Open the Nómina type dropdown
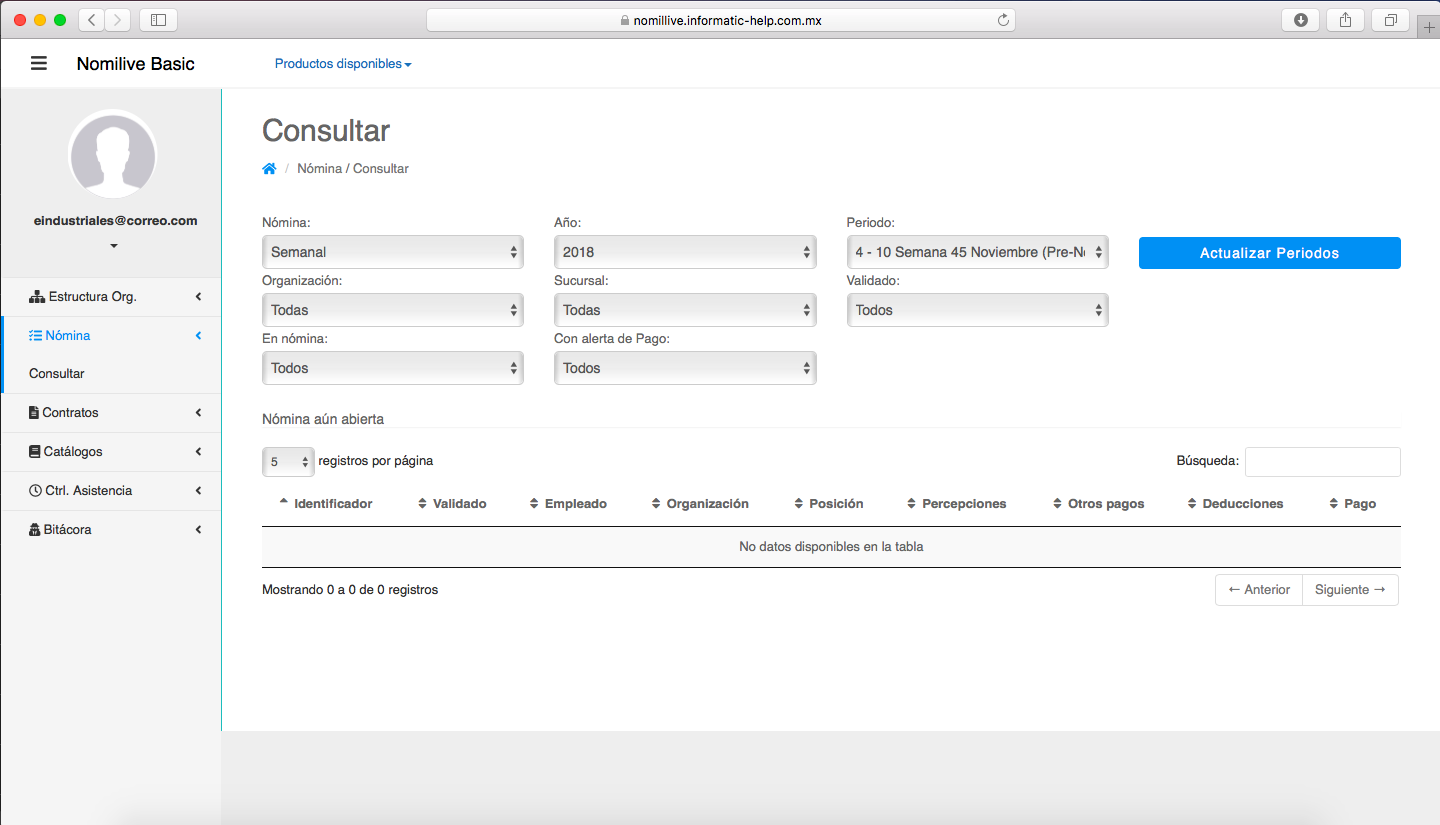This screenshot has width=1440, height=825. tap(392, 252)
